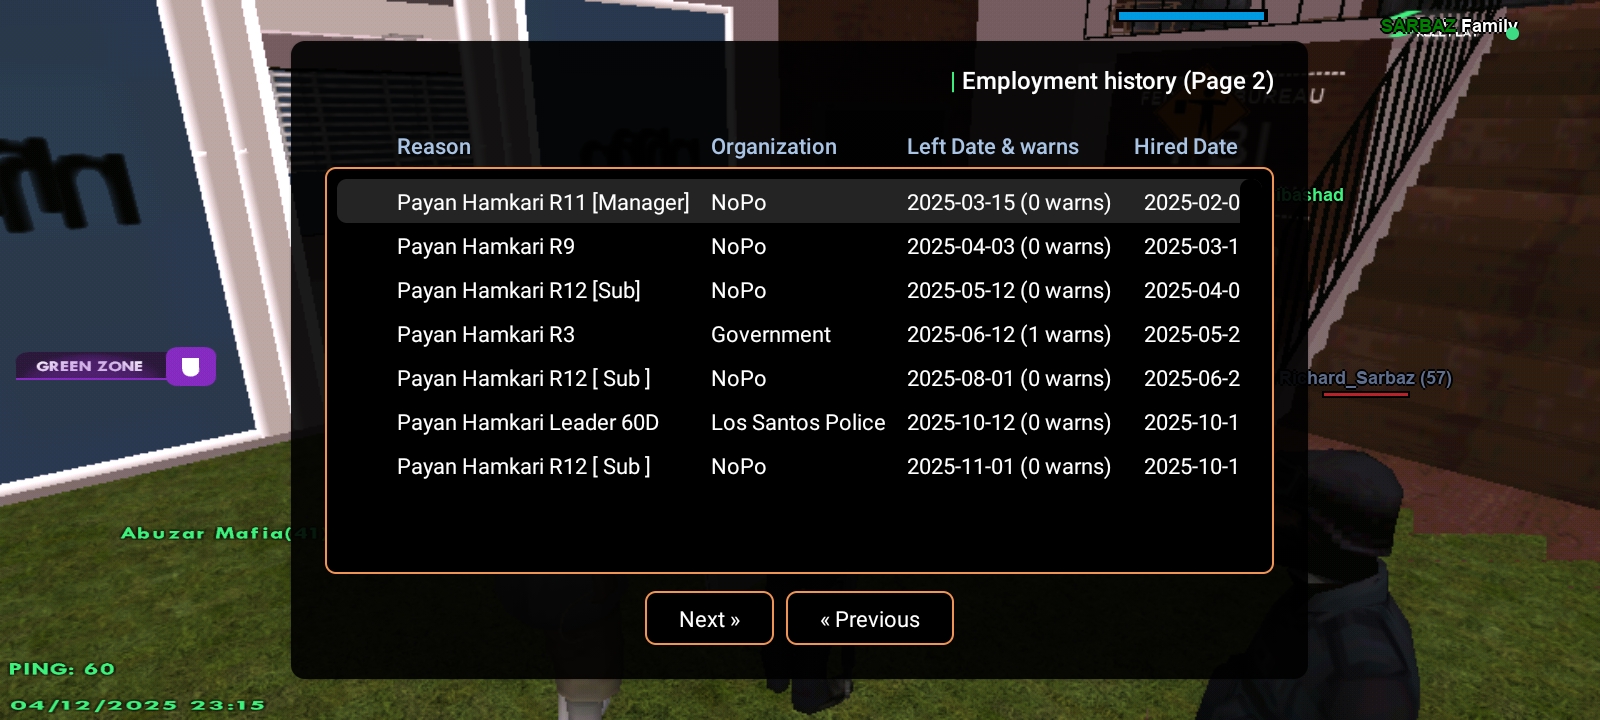
Task: Click the 2025-06-12 (1 warns) entry
Action: click(1008, 335)
